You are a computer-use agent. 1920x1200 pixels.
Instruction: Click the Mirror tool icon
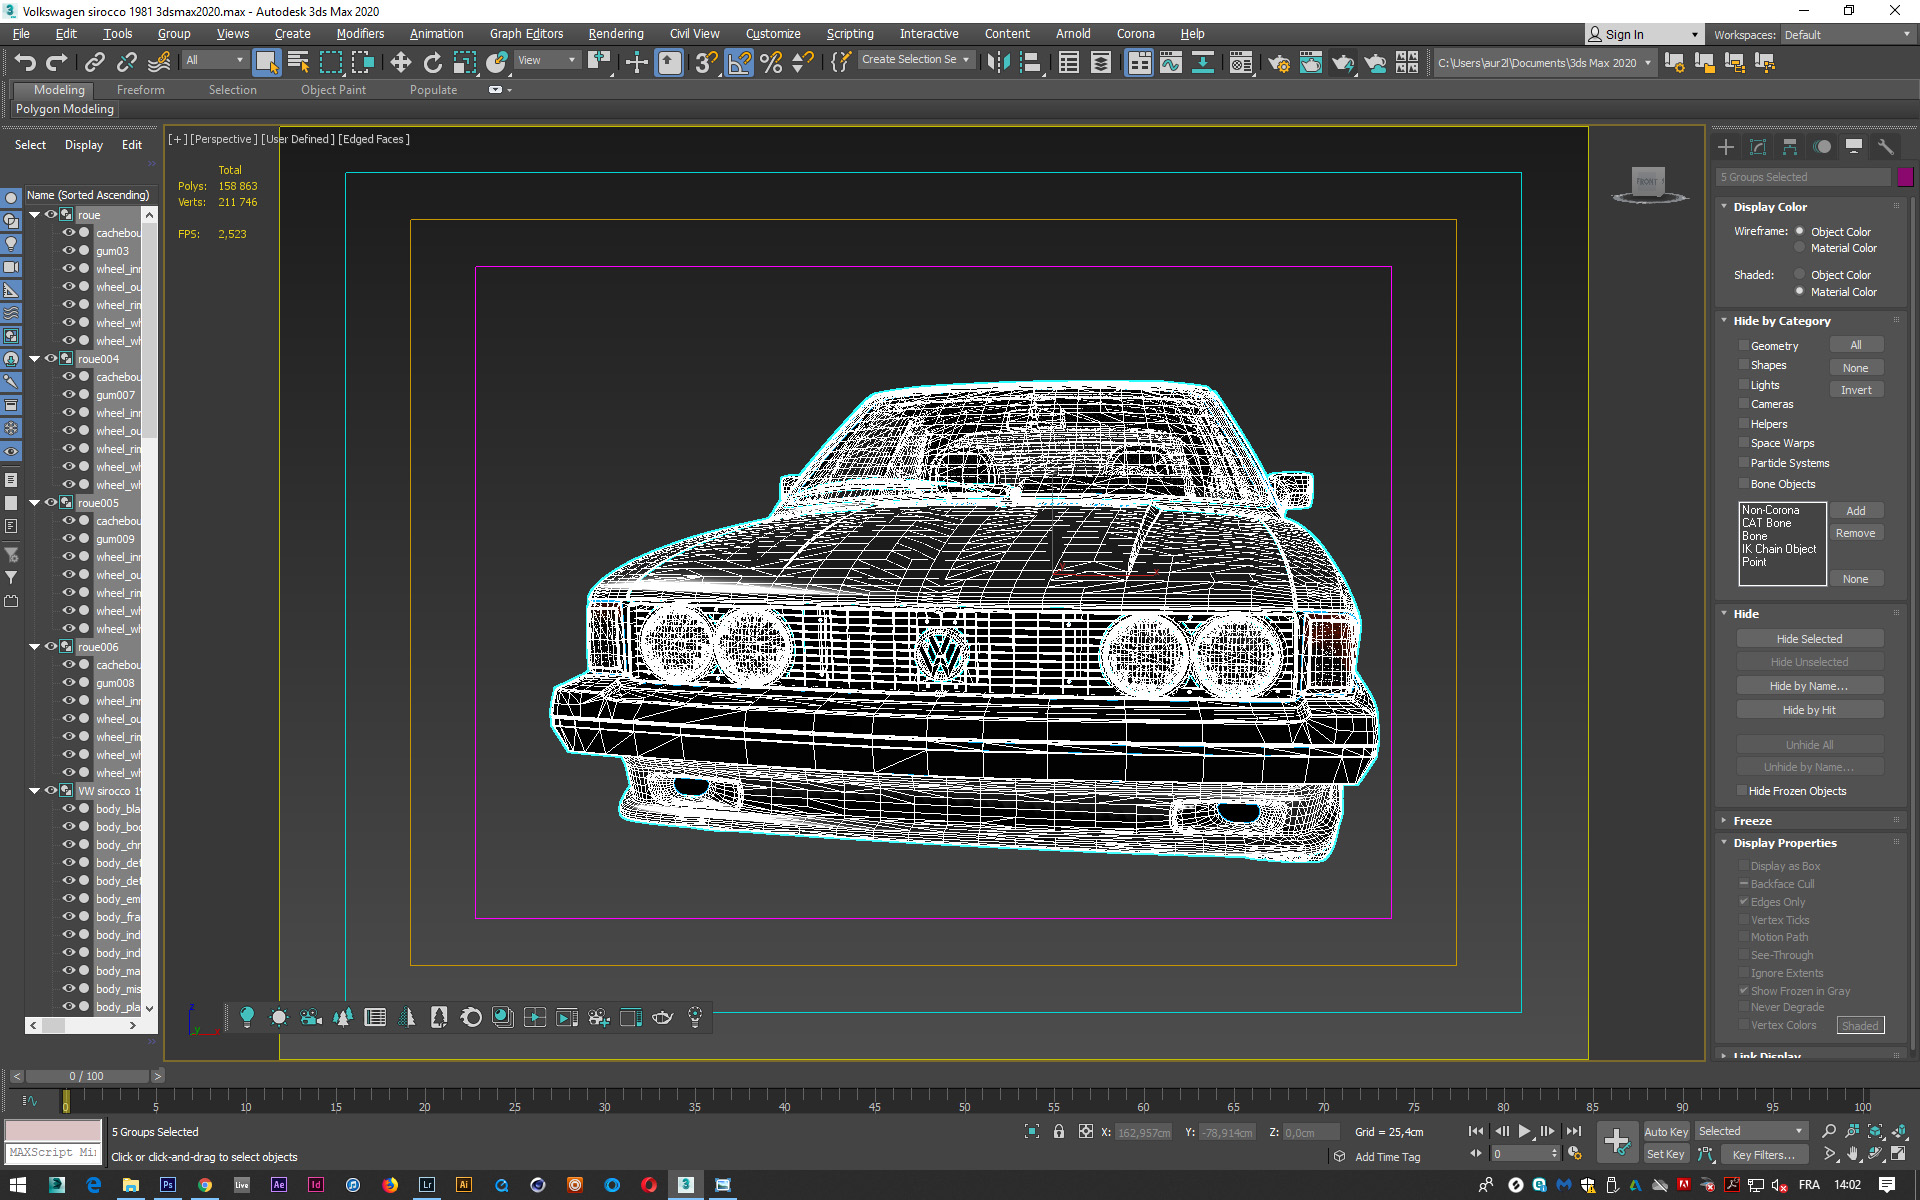click(997, 63)
